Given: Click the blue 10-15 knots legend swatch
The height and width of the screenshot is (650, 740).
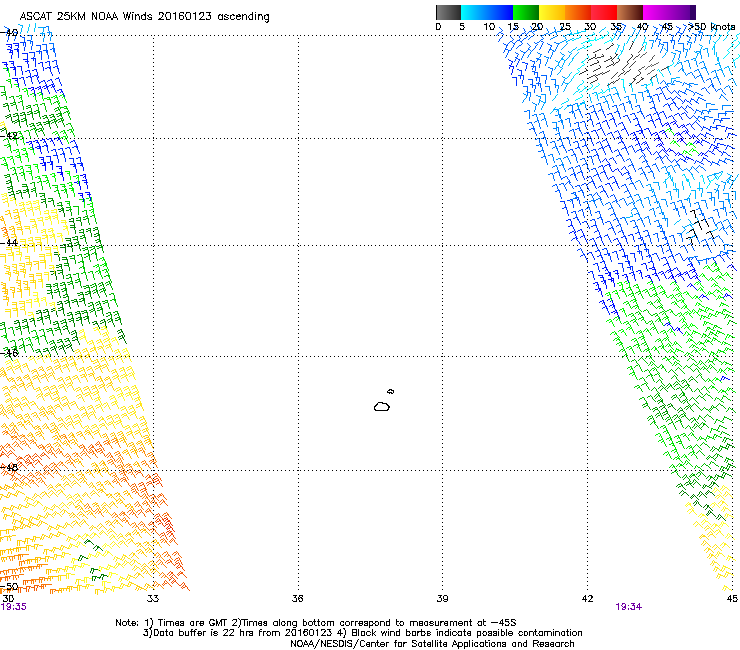Looking at the screenshot, I should point(500,12).
